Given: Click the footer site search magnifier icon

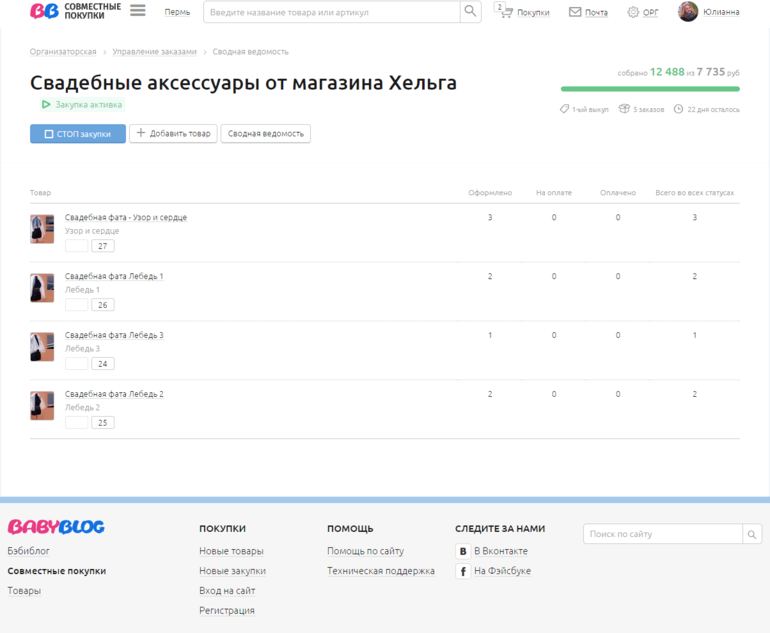Looking at the screenshot, I should click(753, 534).
